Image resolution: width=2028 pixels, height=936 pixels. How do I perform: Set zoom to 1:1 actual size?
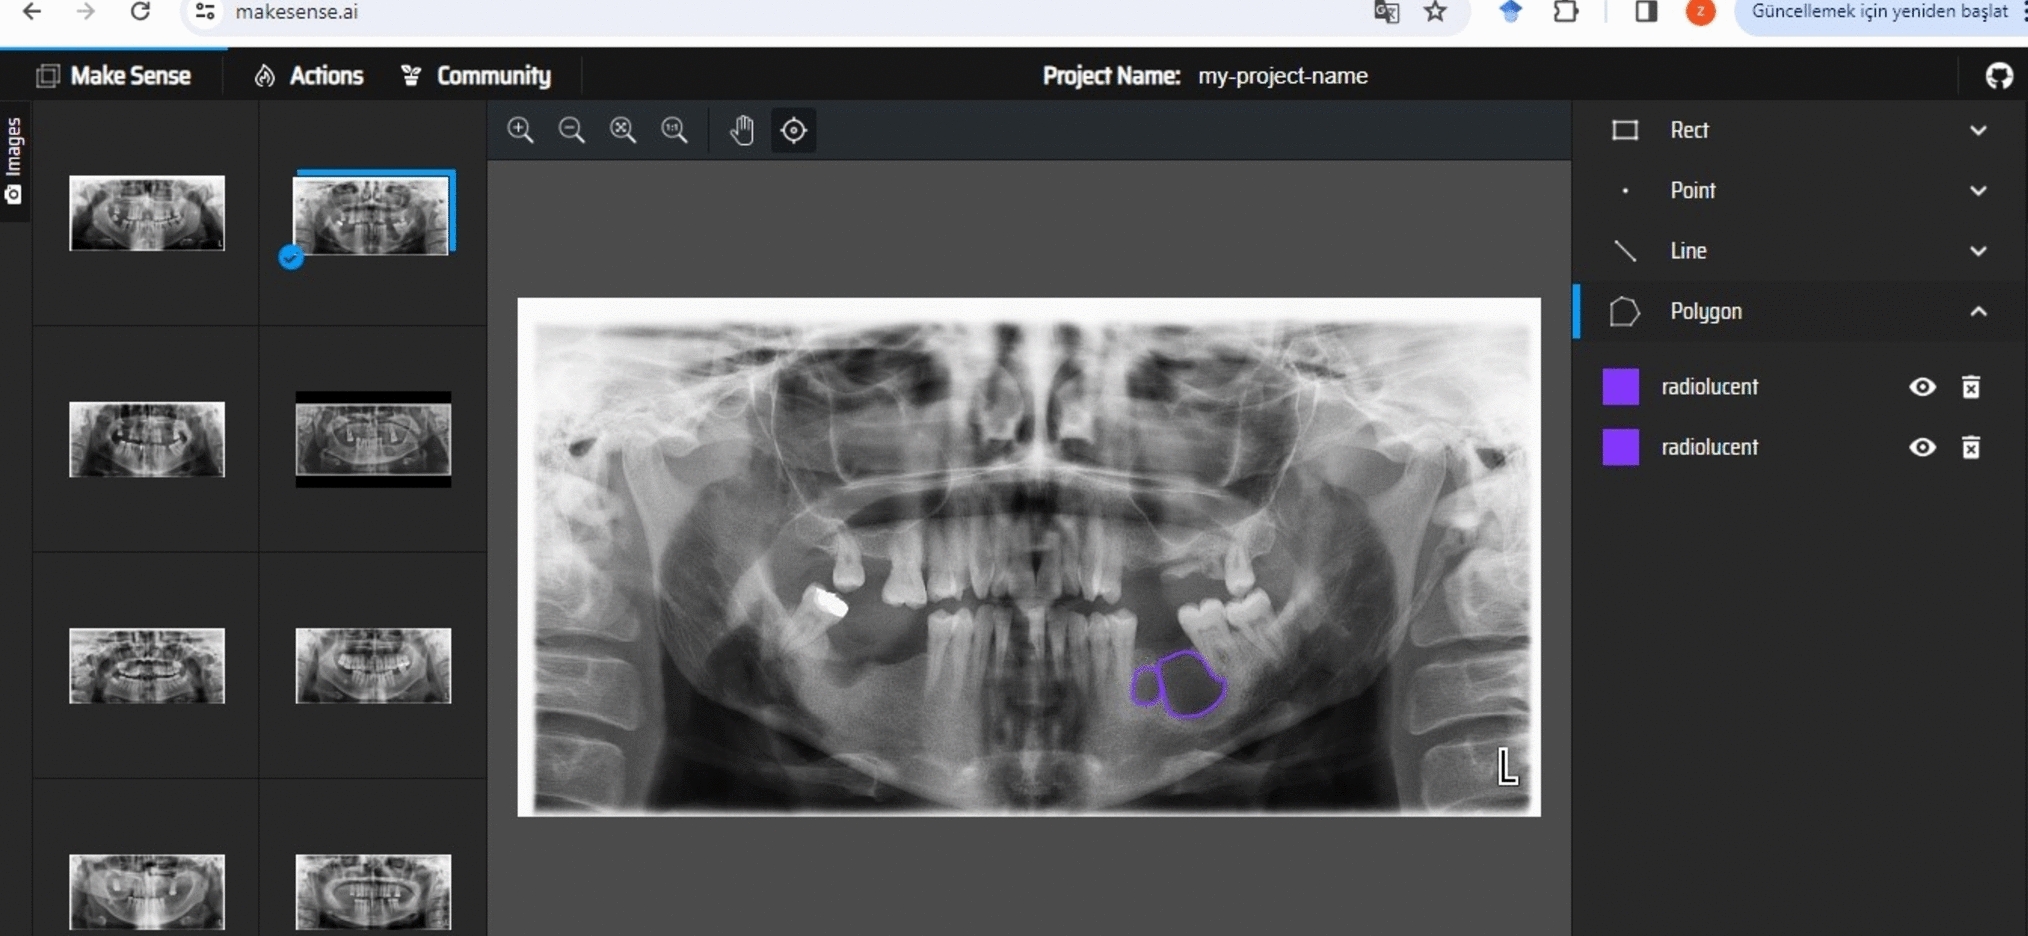pos(674,130)
